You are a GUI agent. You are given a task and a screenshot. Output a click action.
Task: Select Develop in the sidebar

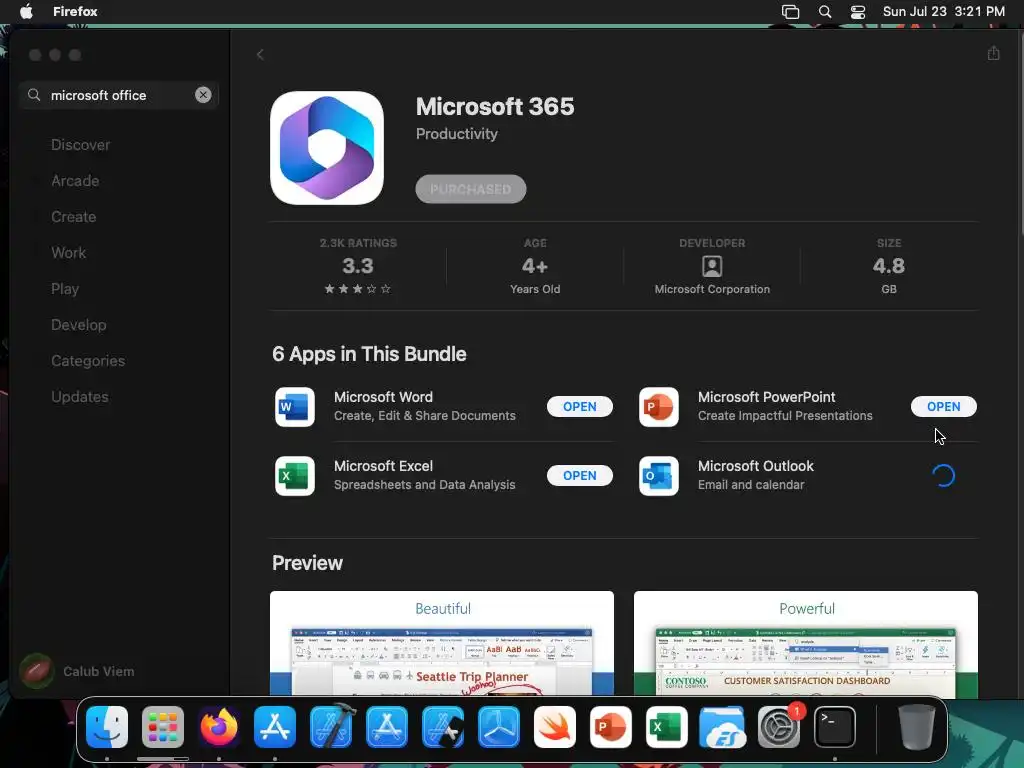point(78,325)
